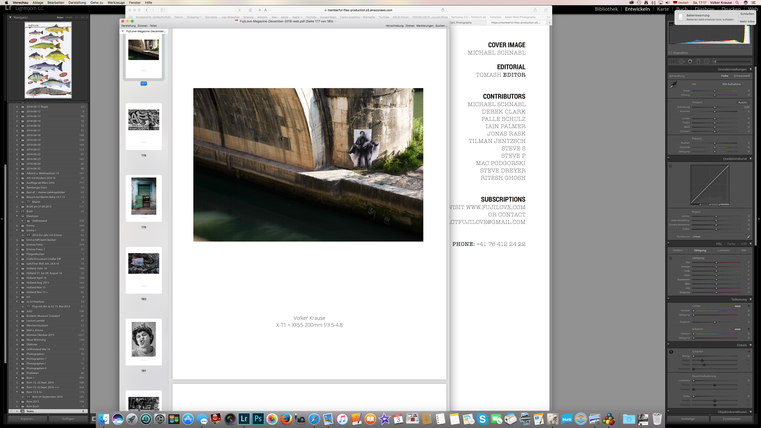Select Lightroom red eye correction tool
The image size is (761, 428).
click(690, 62)
